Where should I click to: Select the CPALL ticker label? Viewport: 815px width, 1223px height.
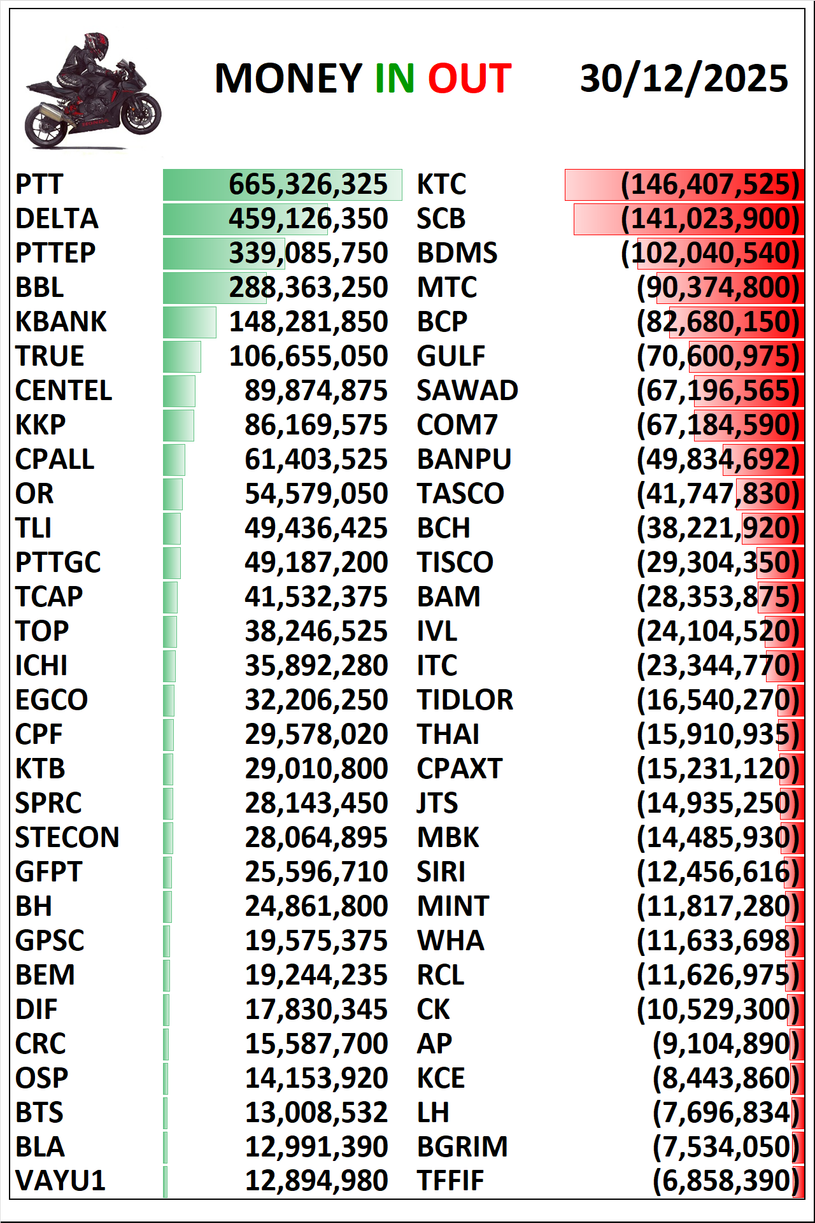pos(55,459)
